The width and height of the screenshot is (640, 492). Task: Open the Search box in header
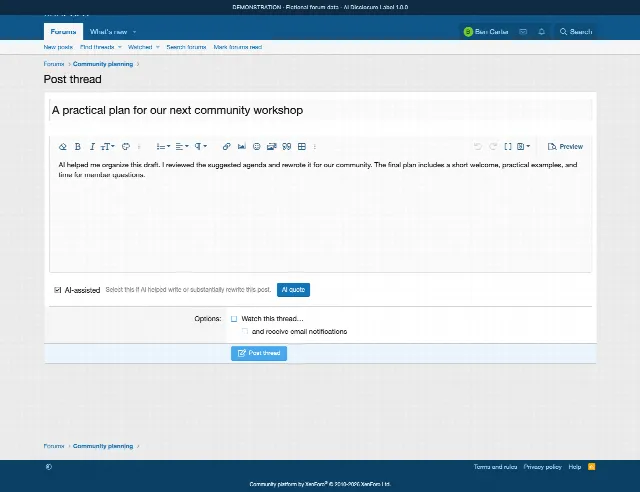pos(576,31)
